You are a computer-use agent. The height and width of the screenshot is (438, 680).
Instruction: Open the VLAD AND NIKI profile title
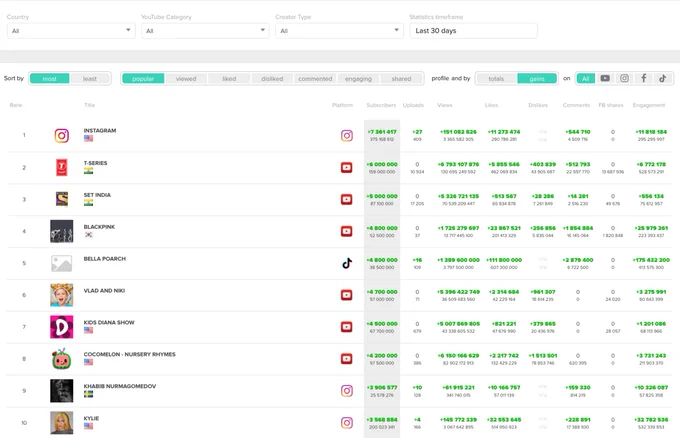click(104, 291)
